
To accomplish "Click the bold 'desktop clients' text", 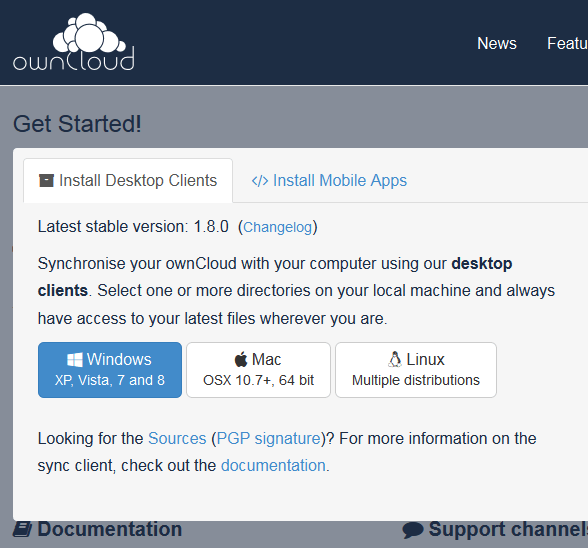I will point(275,277).
